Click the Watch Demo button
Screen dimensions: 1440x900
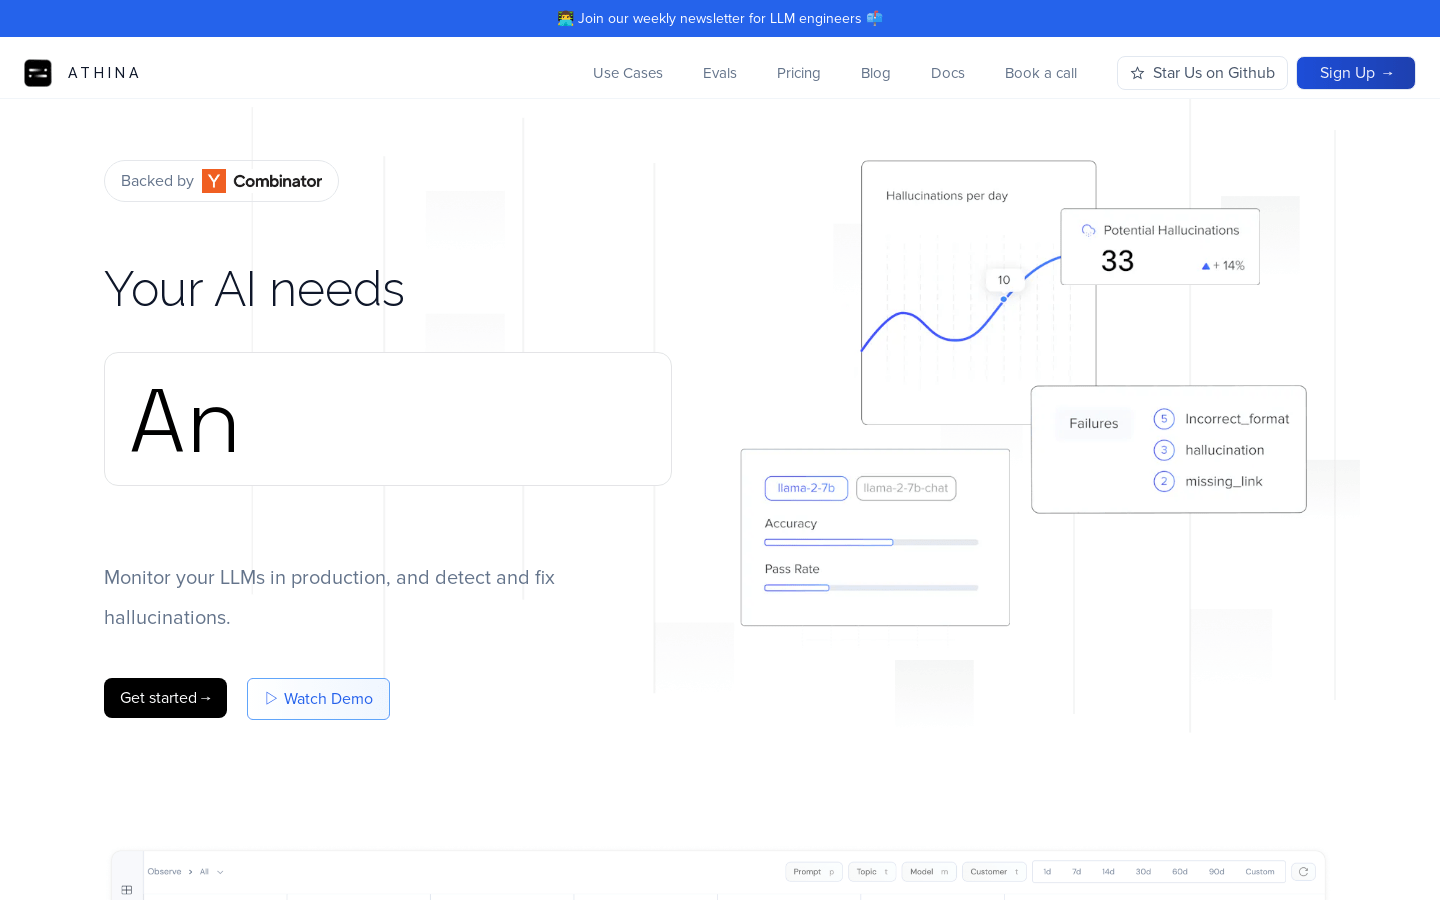coord(318,698)
